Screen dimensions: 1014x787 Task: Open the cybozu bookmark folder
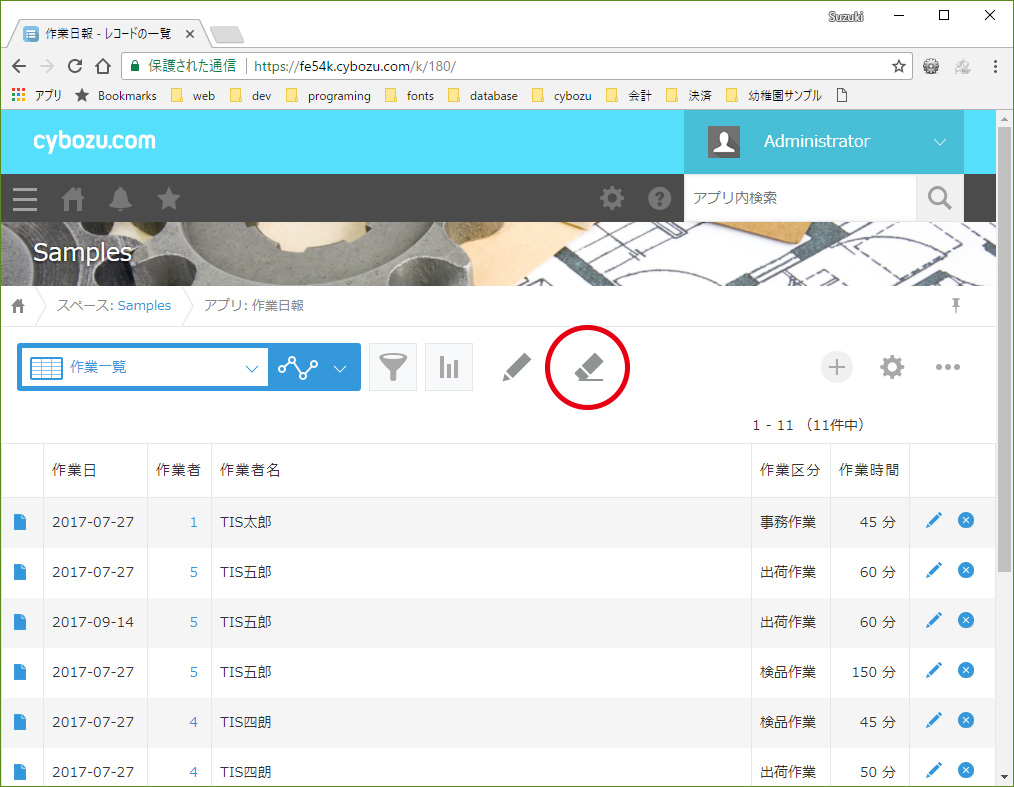tap(562, 96)
